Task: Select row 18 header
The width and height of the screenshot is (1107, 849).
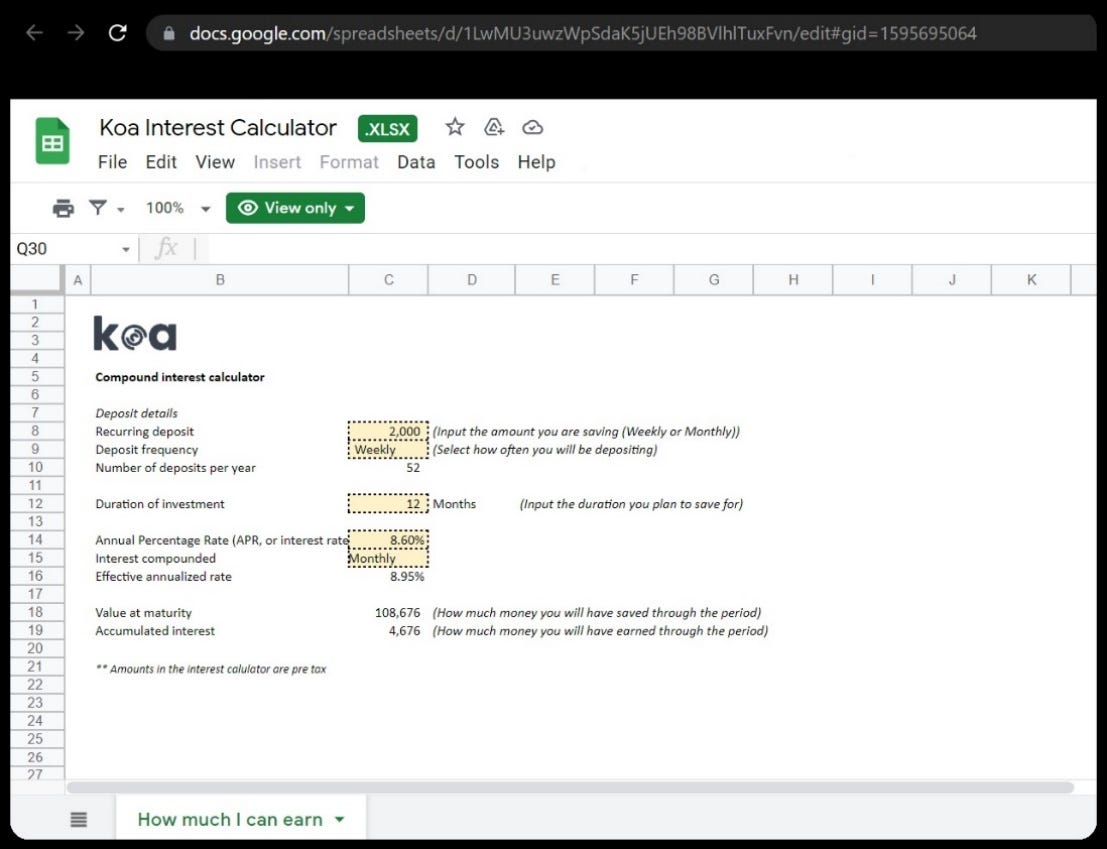Action: (35, 613)
